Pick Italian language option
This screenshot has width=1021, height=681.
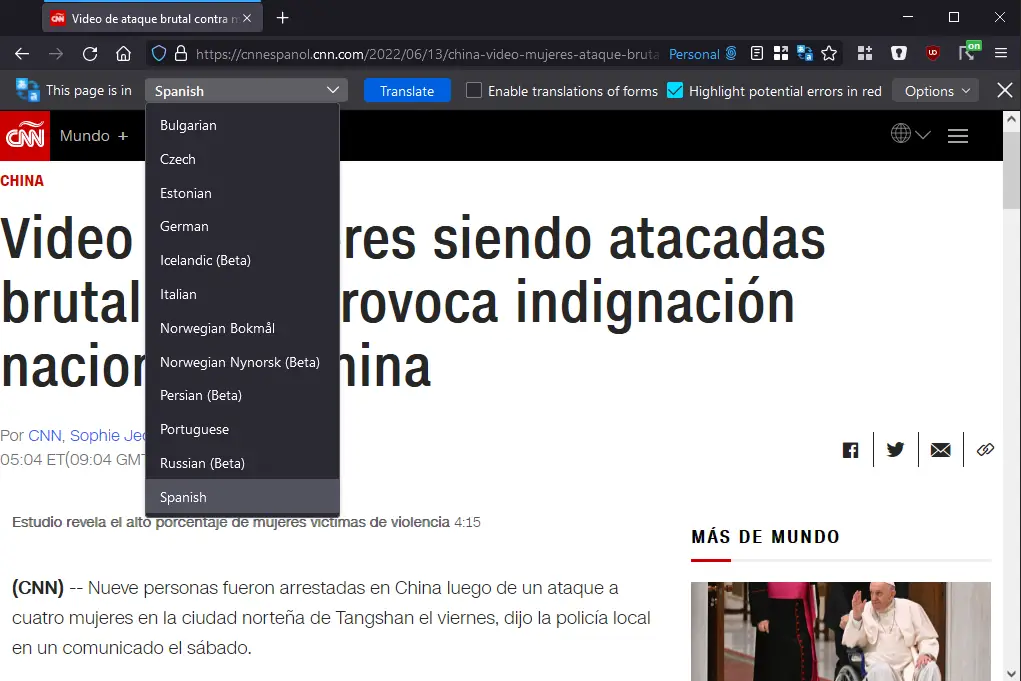pos(242,294)
